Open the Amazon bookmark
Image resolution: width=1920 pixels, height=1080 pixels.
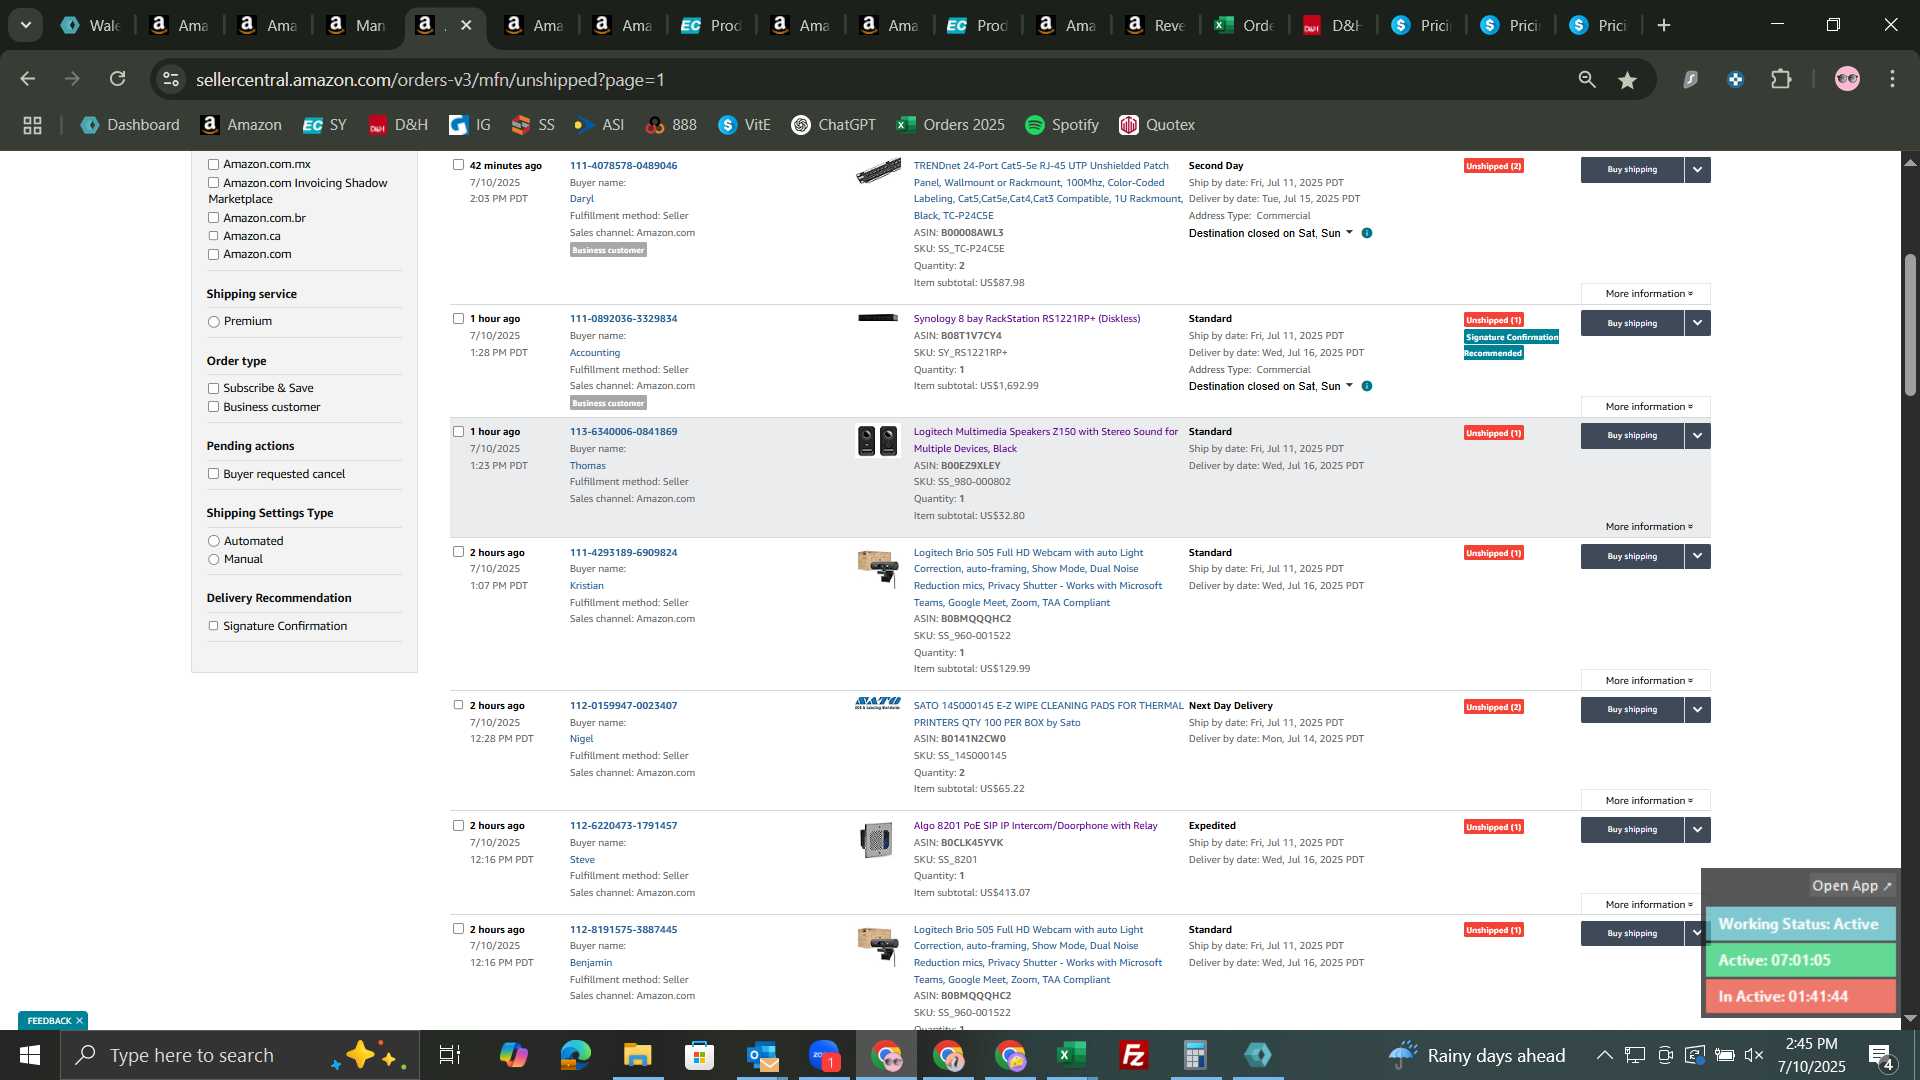tap(241, 125)
